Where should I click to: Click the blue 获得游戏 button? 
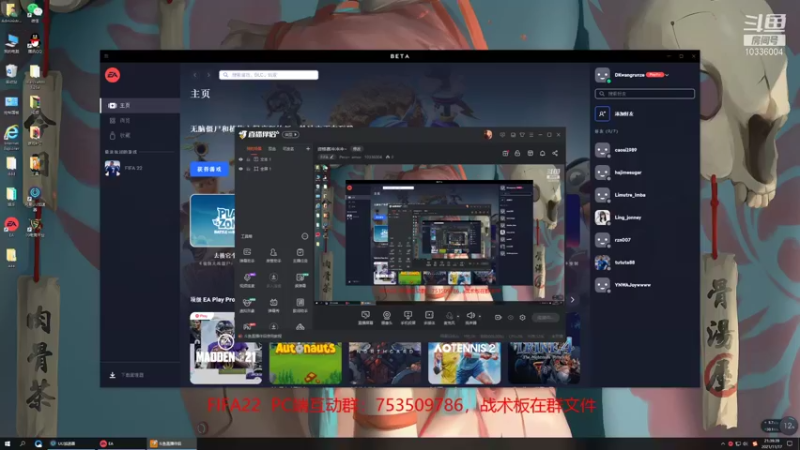[209, 169]
